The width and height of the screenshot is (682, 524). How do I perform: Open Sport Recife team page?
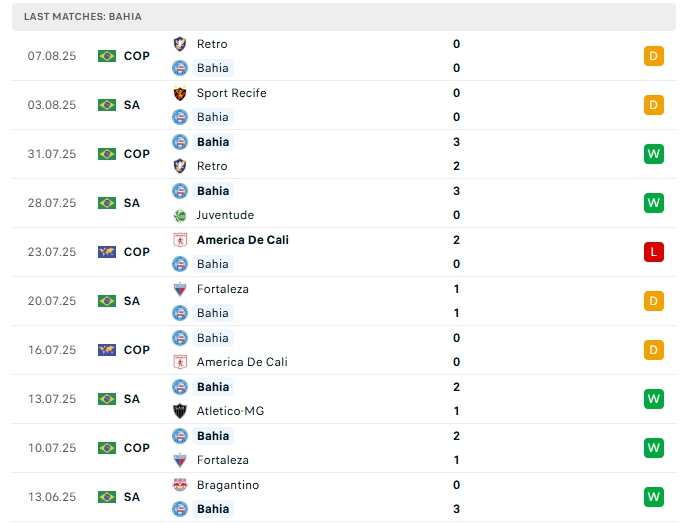pos(231,93)
